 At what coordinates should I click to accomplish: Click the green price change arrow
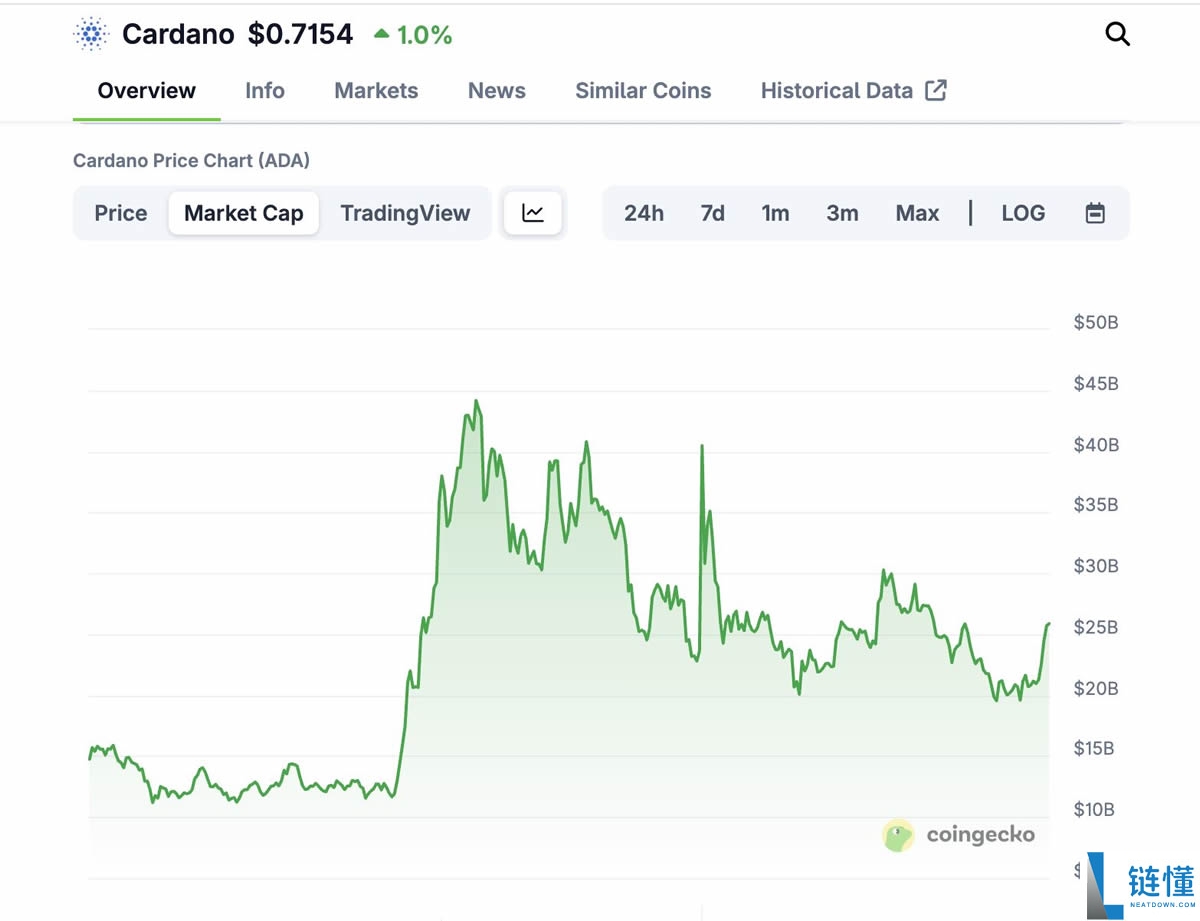point(381,35)
